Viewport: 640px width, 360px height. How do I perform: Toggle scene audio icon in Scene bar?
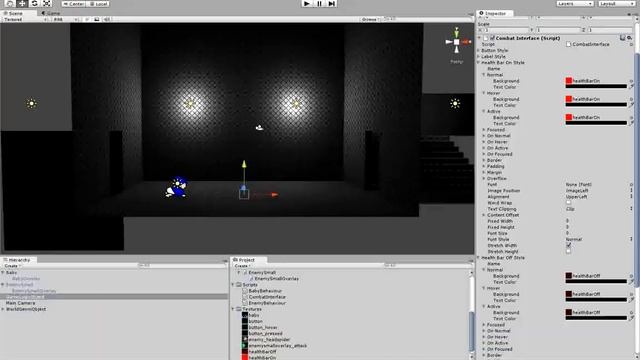point(107,19)
